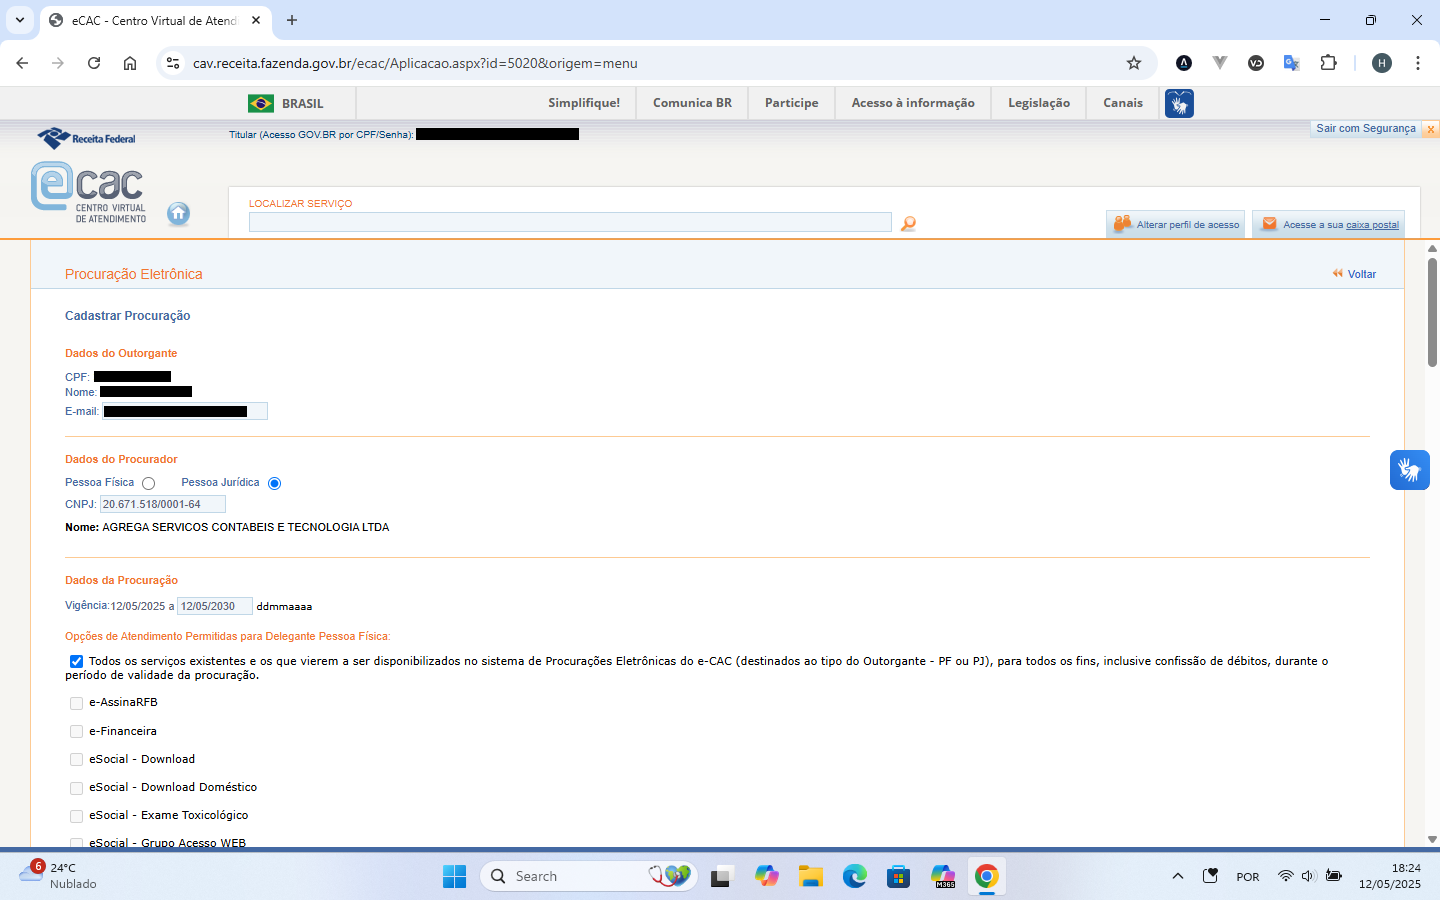Open File Explorer from the taskbar
Image resolution: width=1440 pixels, height=900 pixels.
tap(810, 877)
